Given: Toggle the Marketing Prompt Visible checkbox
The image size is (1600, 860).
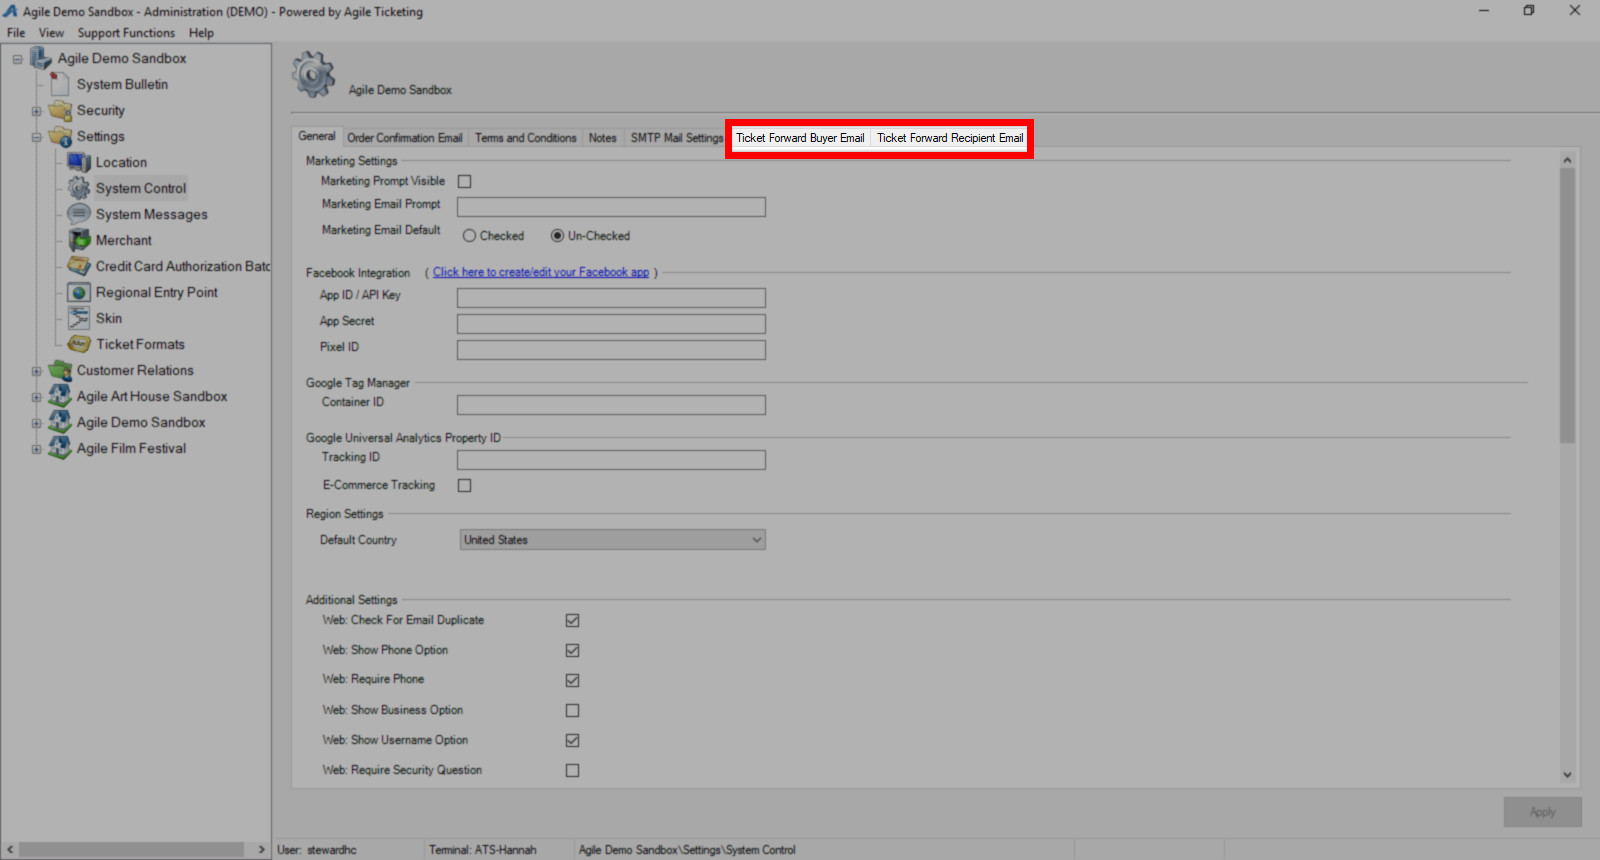Looking at the screenshot, I should tap(464, 181).
